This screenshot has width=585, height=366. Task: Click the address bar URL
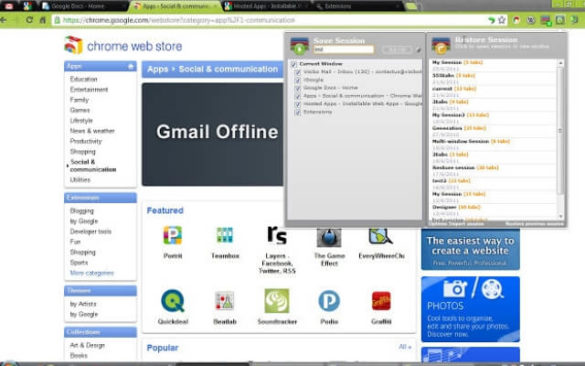point(179,20)
